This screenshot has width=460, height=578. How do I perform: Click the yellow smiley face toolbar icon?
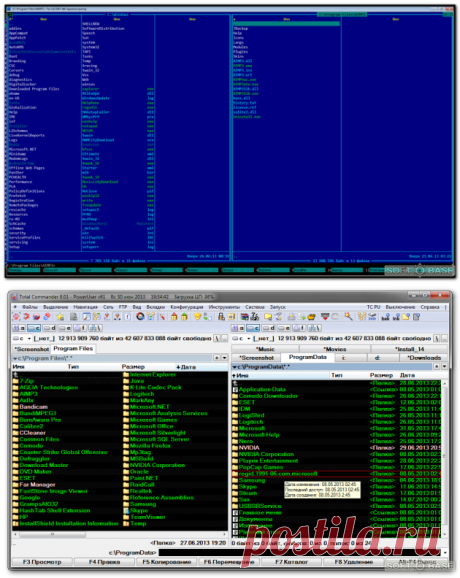(198, 316)
